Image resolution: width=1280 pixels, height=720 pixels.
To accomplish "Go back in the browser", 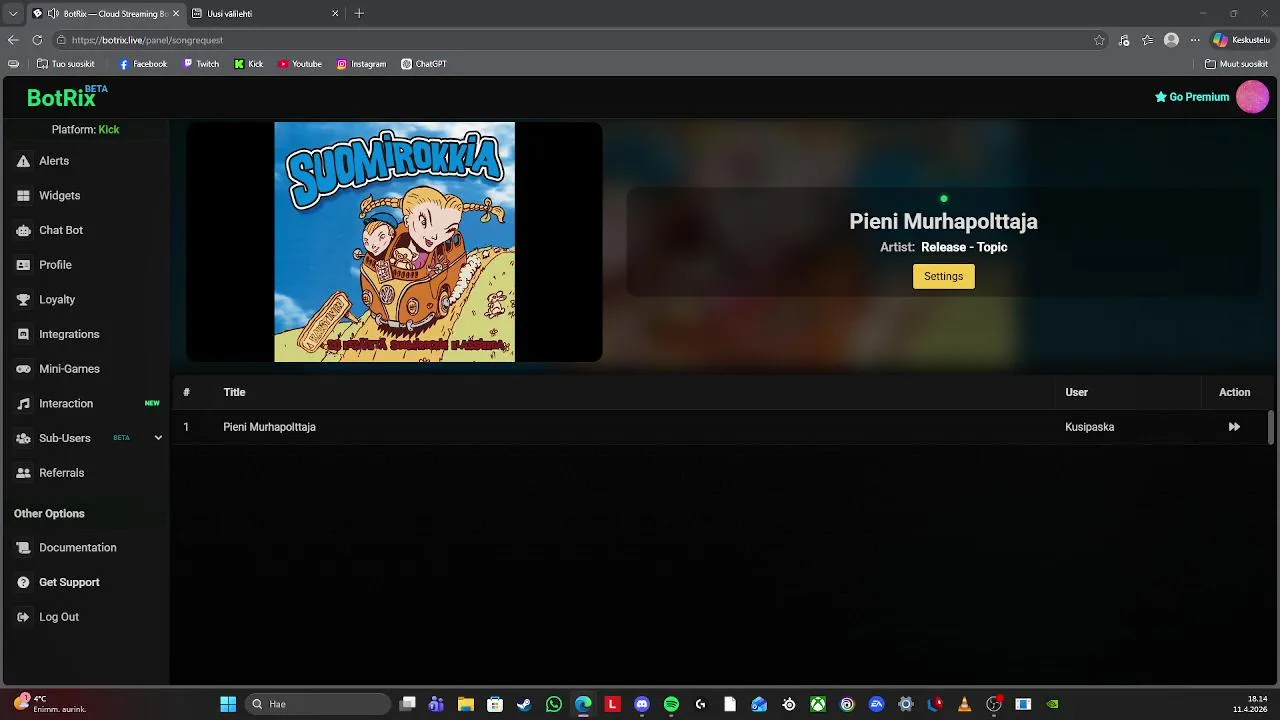I will pyautogui.click(x=13, y=40).
